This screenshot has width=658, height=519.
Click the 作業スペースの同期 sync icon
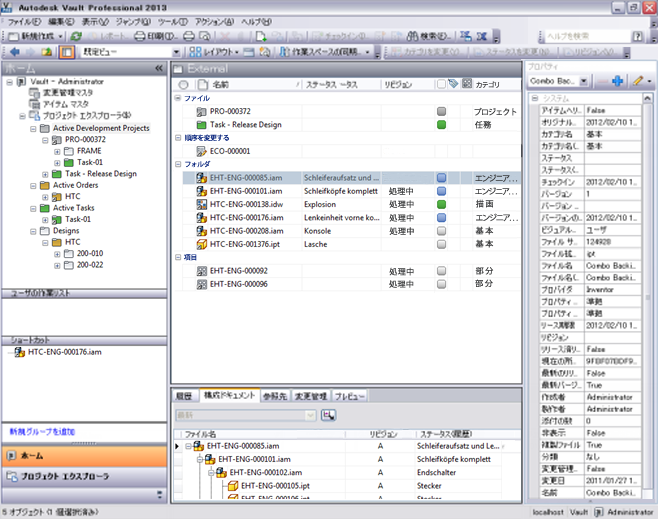click(x=285, y=52)
